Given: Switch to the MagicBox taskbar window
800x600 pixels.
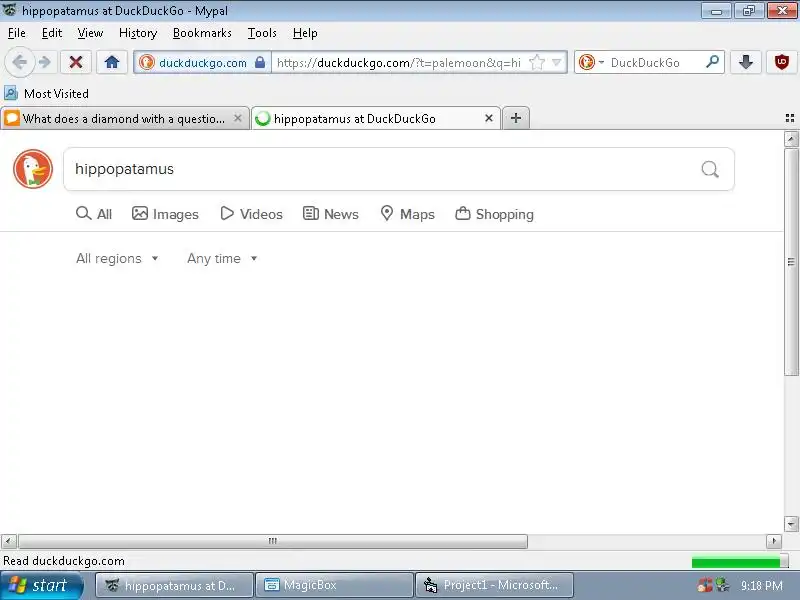Looking at the screenshot, I should pos(334,585).
